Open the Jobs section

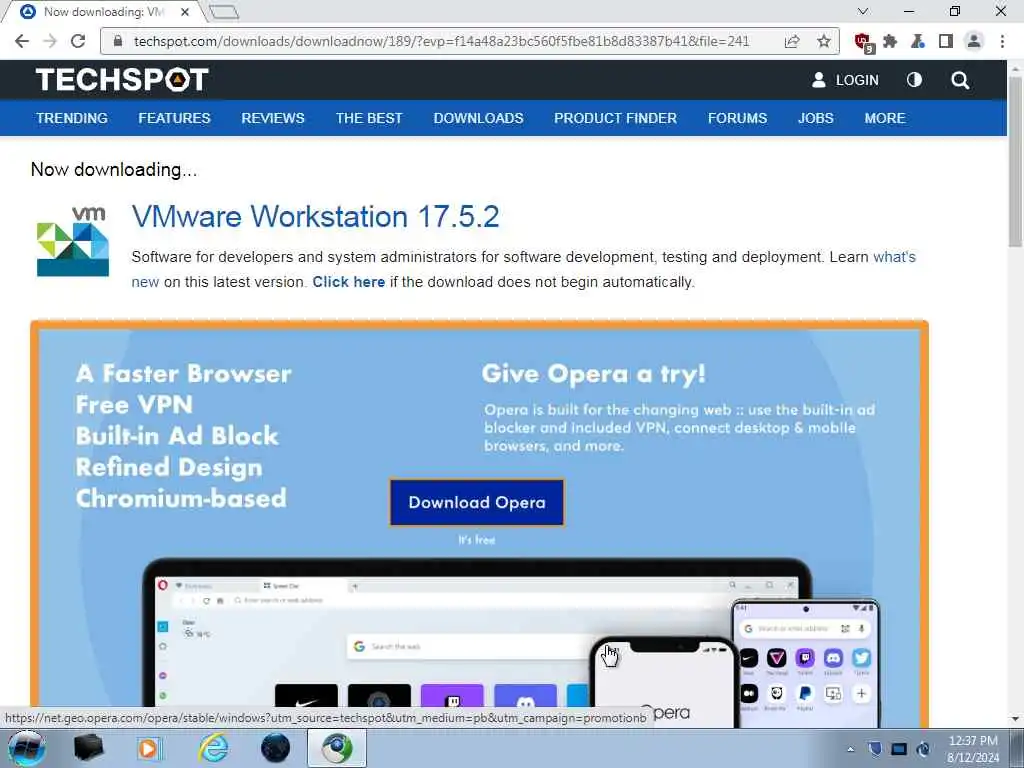pos(816,118)
